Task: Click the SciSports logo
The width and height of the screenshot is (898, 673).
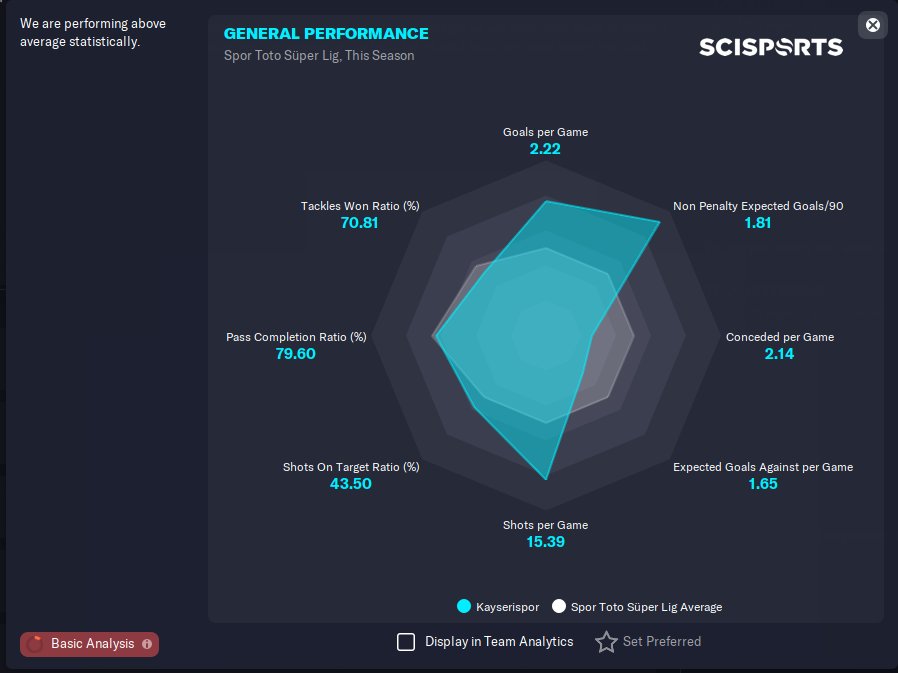Action: [x=771, y=47]
